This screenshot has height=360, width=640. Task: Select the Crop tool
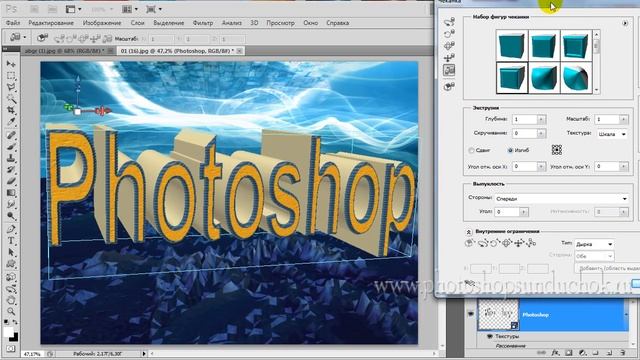click(x=11, y=110)
